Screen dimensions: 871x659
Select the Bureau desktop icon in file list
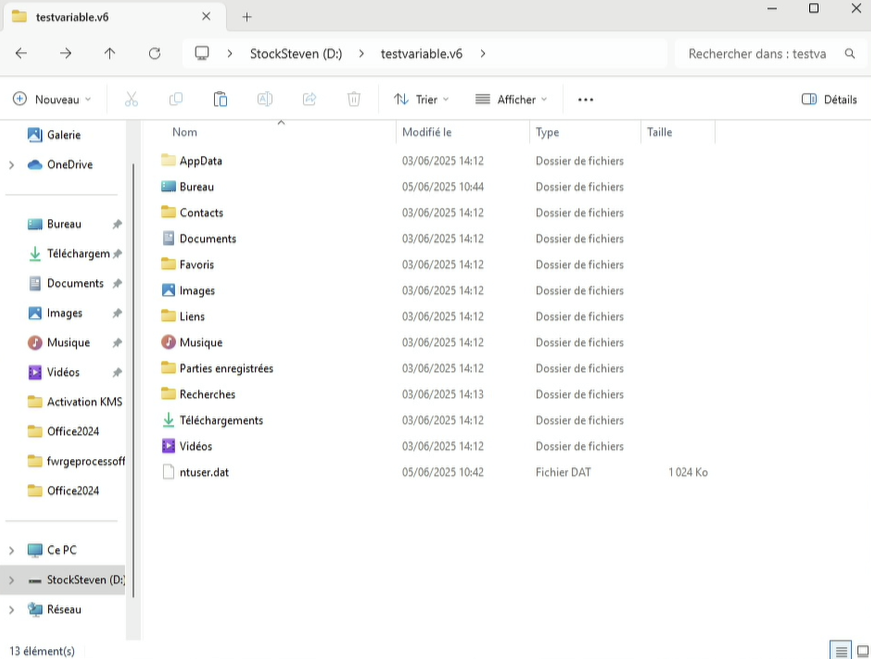(168, 187)
